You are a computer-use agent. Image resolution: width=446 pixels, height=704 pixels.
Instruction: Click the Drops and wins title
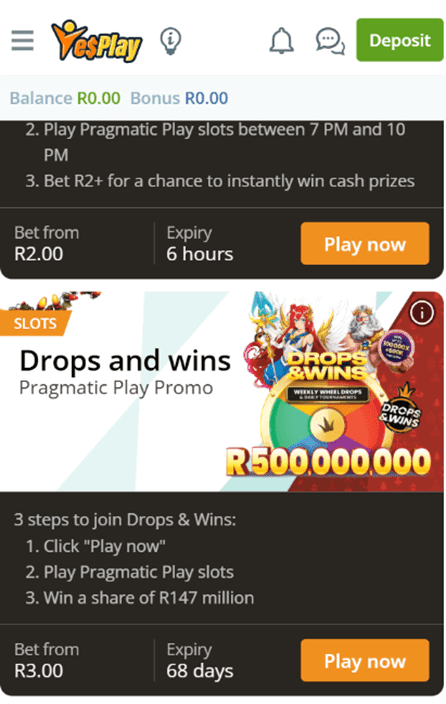click(x=125, y=361)
